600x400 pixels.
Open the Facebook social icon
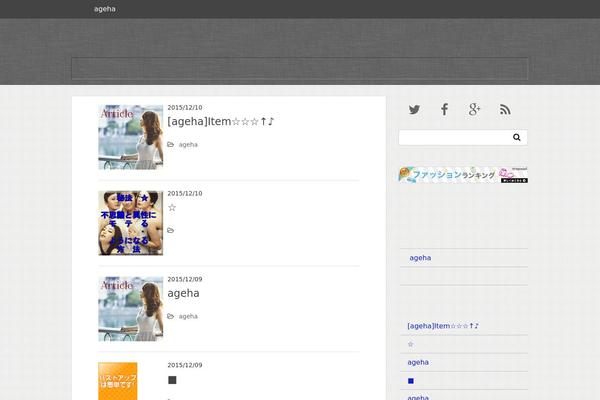pyautogui.click(x=444, y=109)
